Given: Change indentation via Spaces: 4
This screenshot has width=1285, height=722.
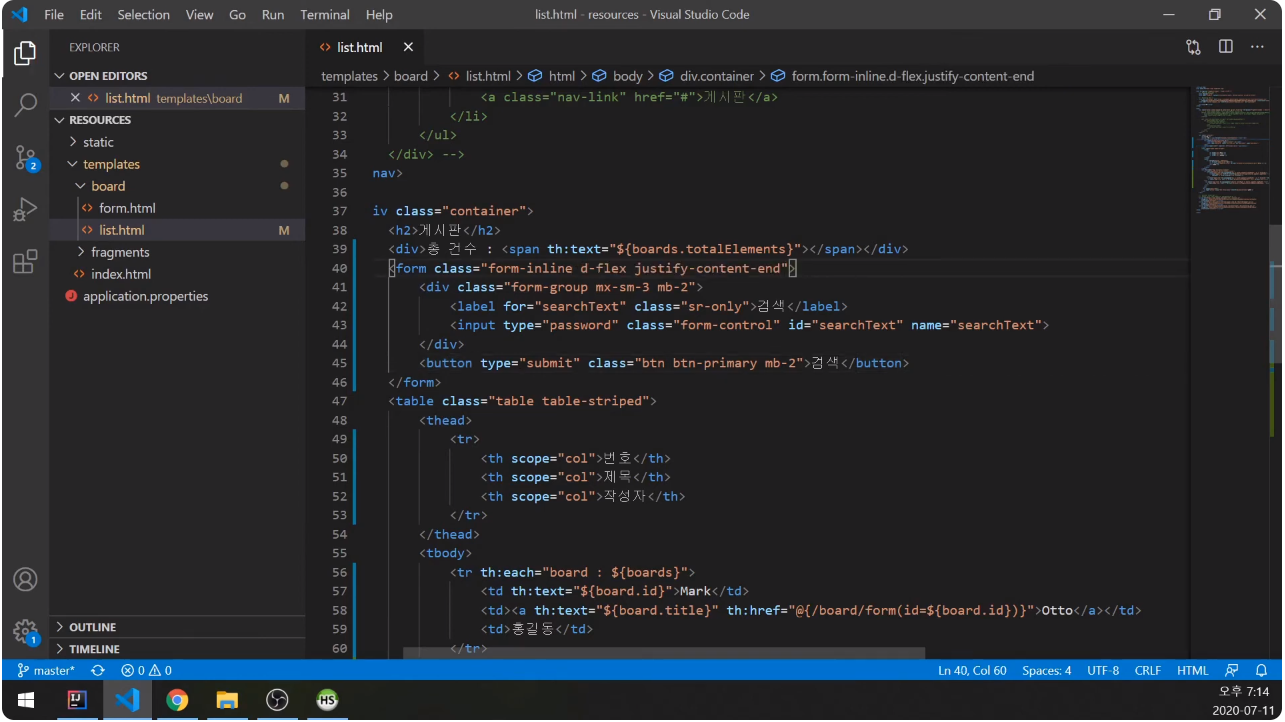Looking at the screenshot, I should (x=1046, y=670).
